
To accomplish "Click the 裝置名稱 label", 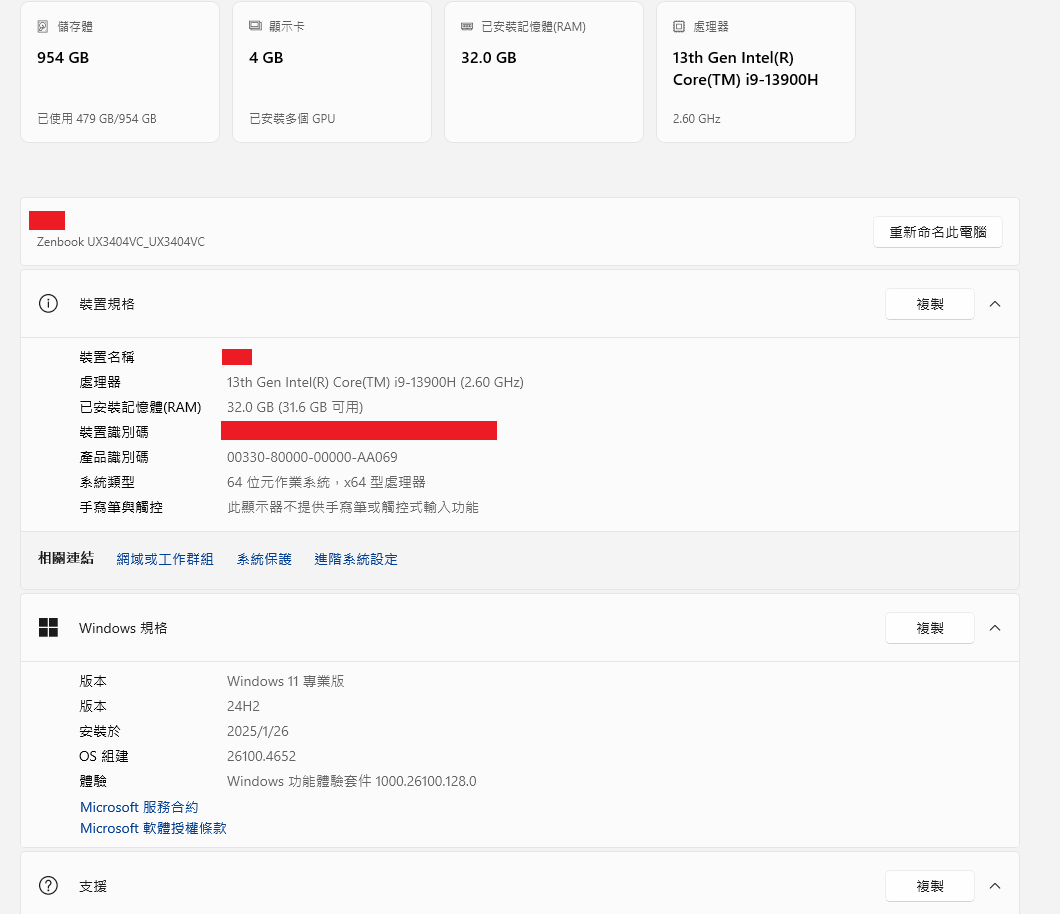I will click(107, 357).
